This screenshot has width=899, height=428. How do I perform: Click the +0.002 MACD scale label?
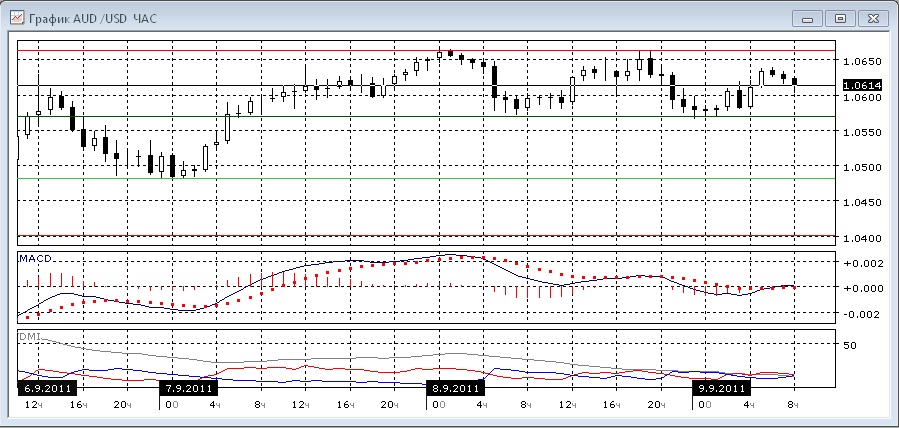pos(861,264)
